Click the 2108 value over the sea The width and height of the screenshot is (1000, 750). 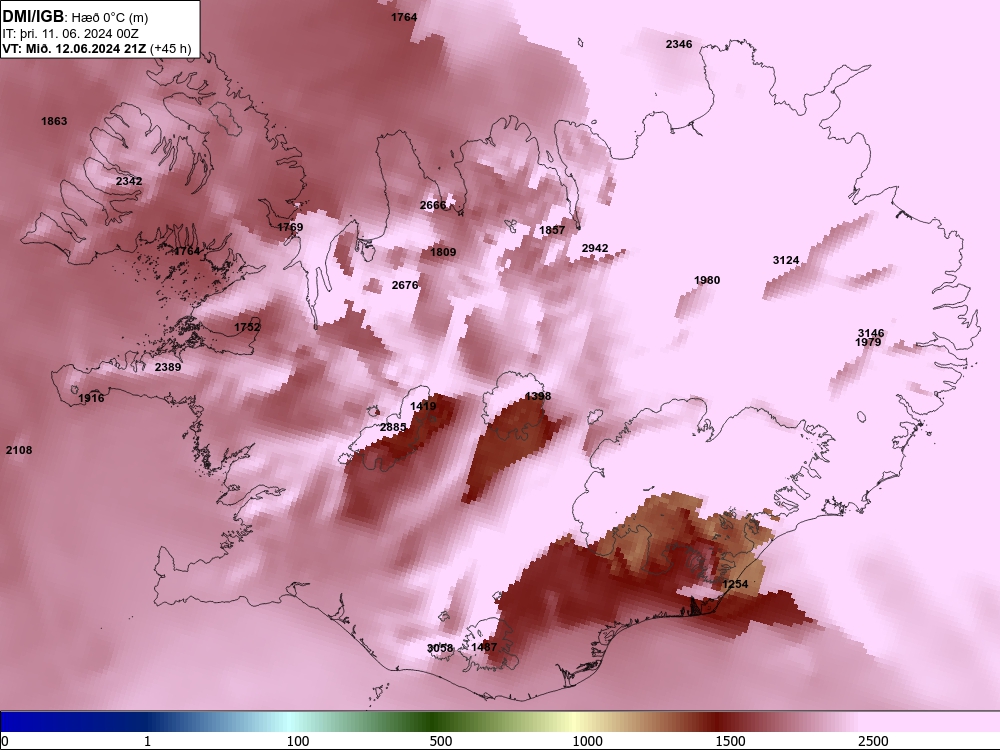click(18, 450)
